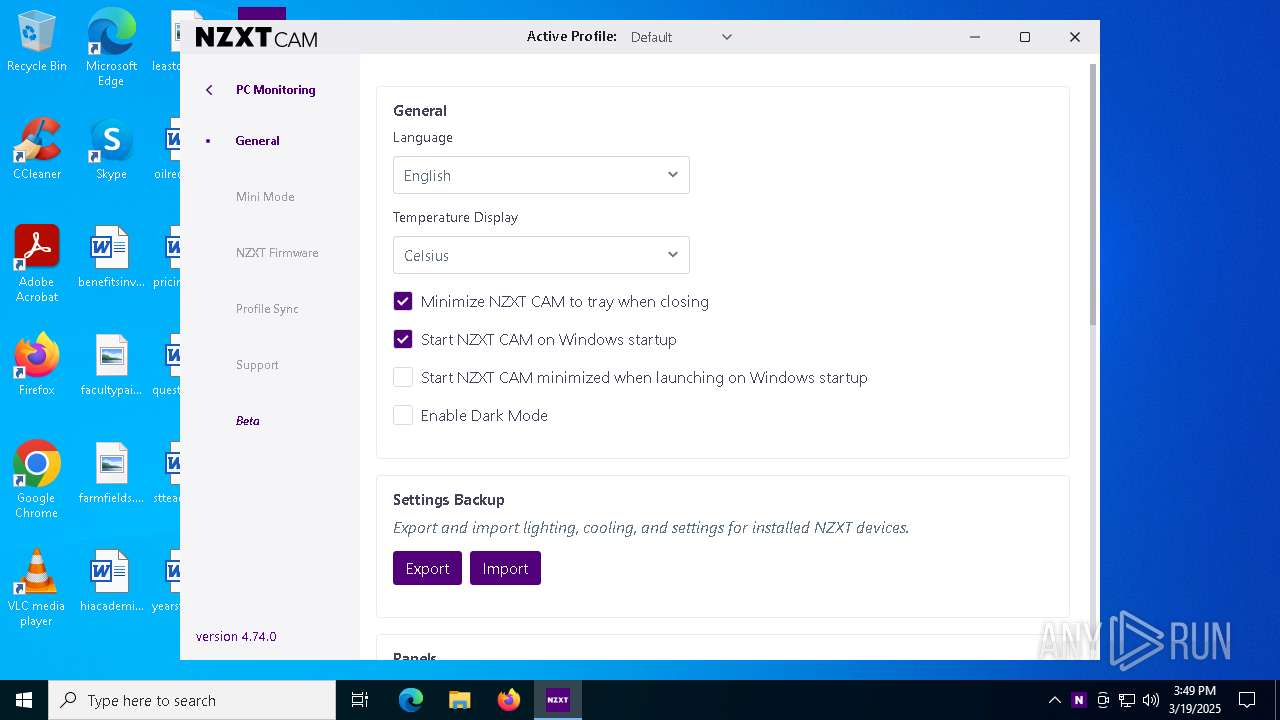Open the VLC media player shortcut
The height and width of the screenshot is (720, 1280).
pyautogui.click(x=37, y=588)
